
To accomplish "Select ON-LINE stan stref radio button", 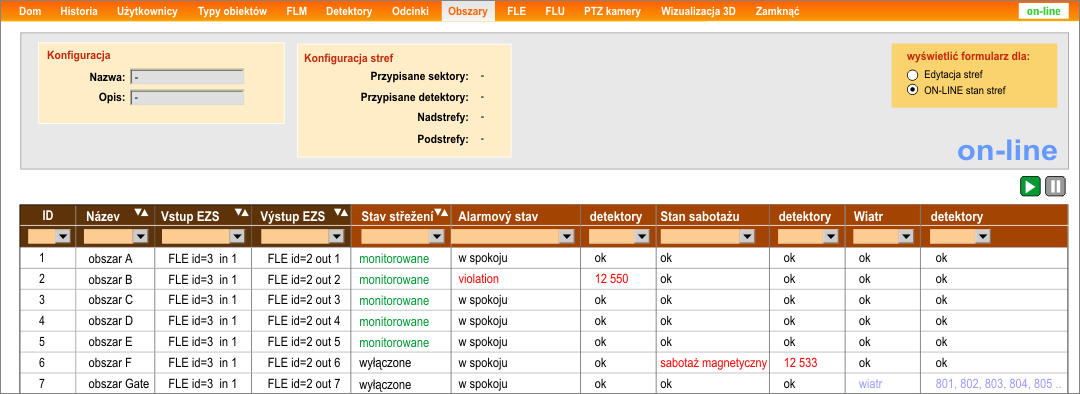I will click(913, 90).
